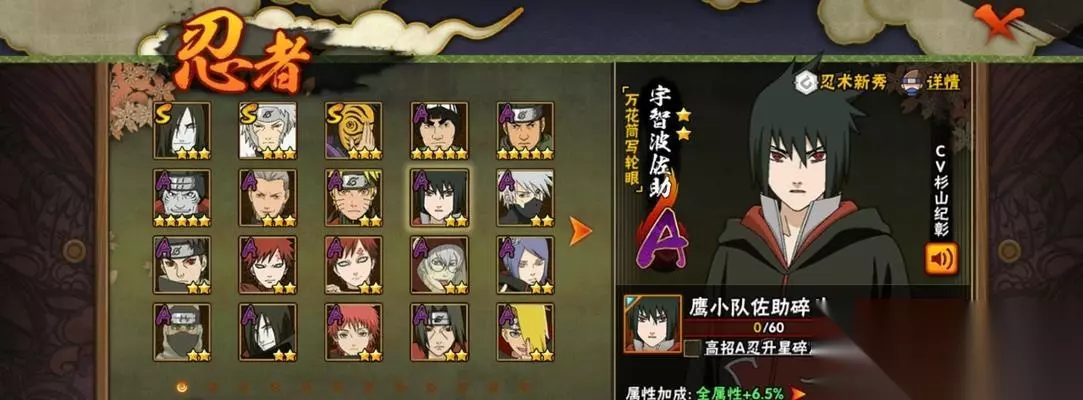Choose the Naruto portrait with whisker marks
The height and width of the screenshot is (400, 1083).
click(354, 198)
